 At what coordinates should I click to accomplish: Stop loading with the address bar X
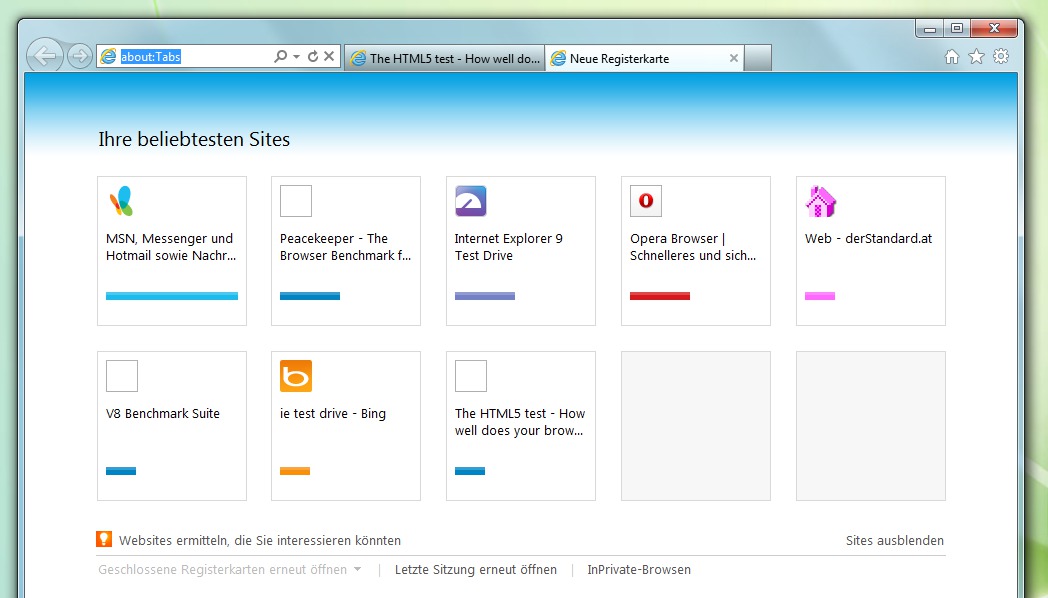[x=329, y=56]
